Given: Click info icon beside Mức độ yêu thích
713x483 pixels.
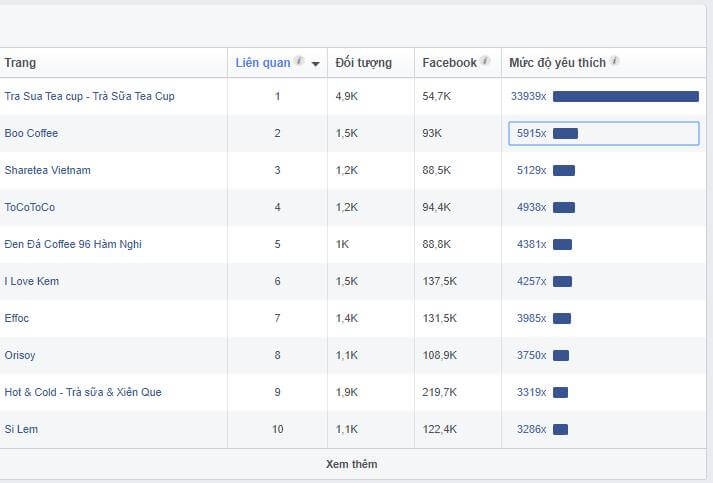Looking at the screenshot, I should 614,60.
